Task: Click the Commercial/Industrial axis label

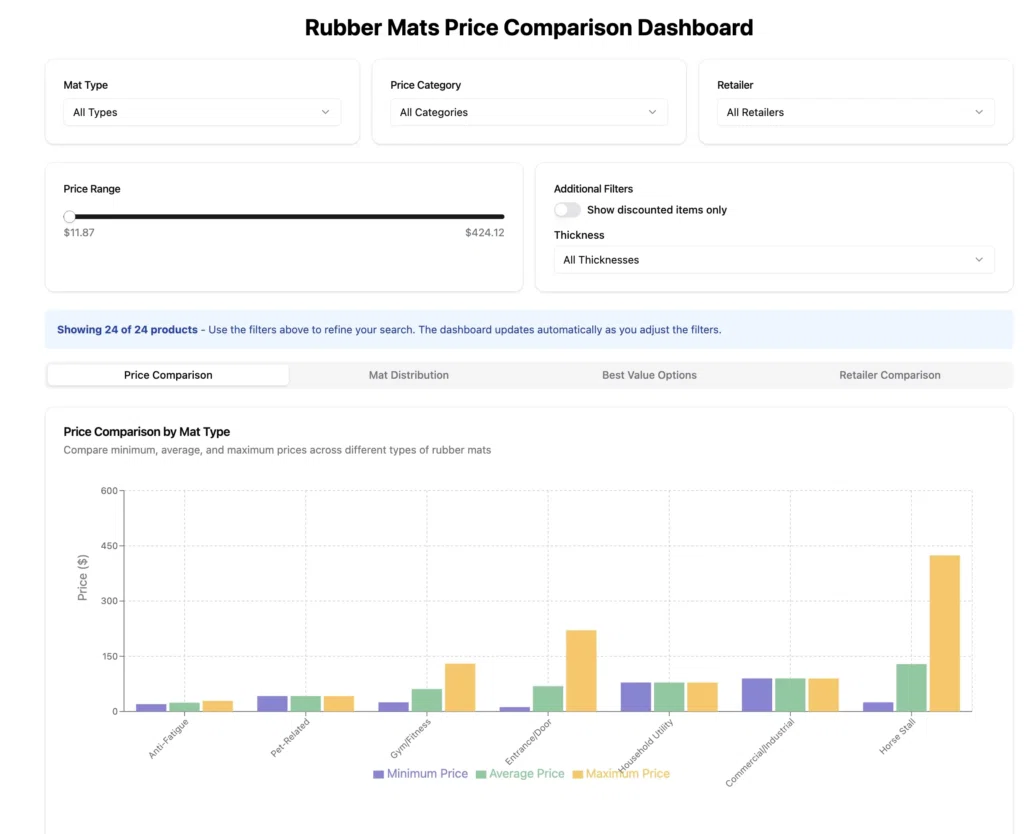Action: pos(760,752)
